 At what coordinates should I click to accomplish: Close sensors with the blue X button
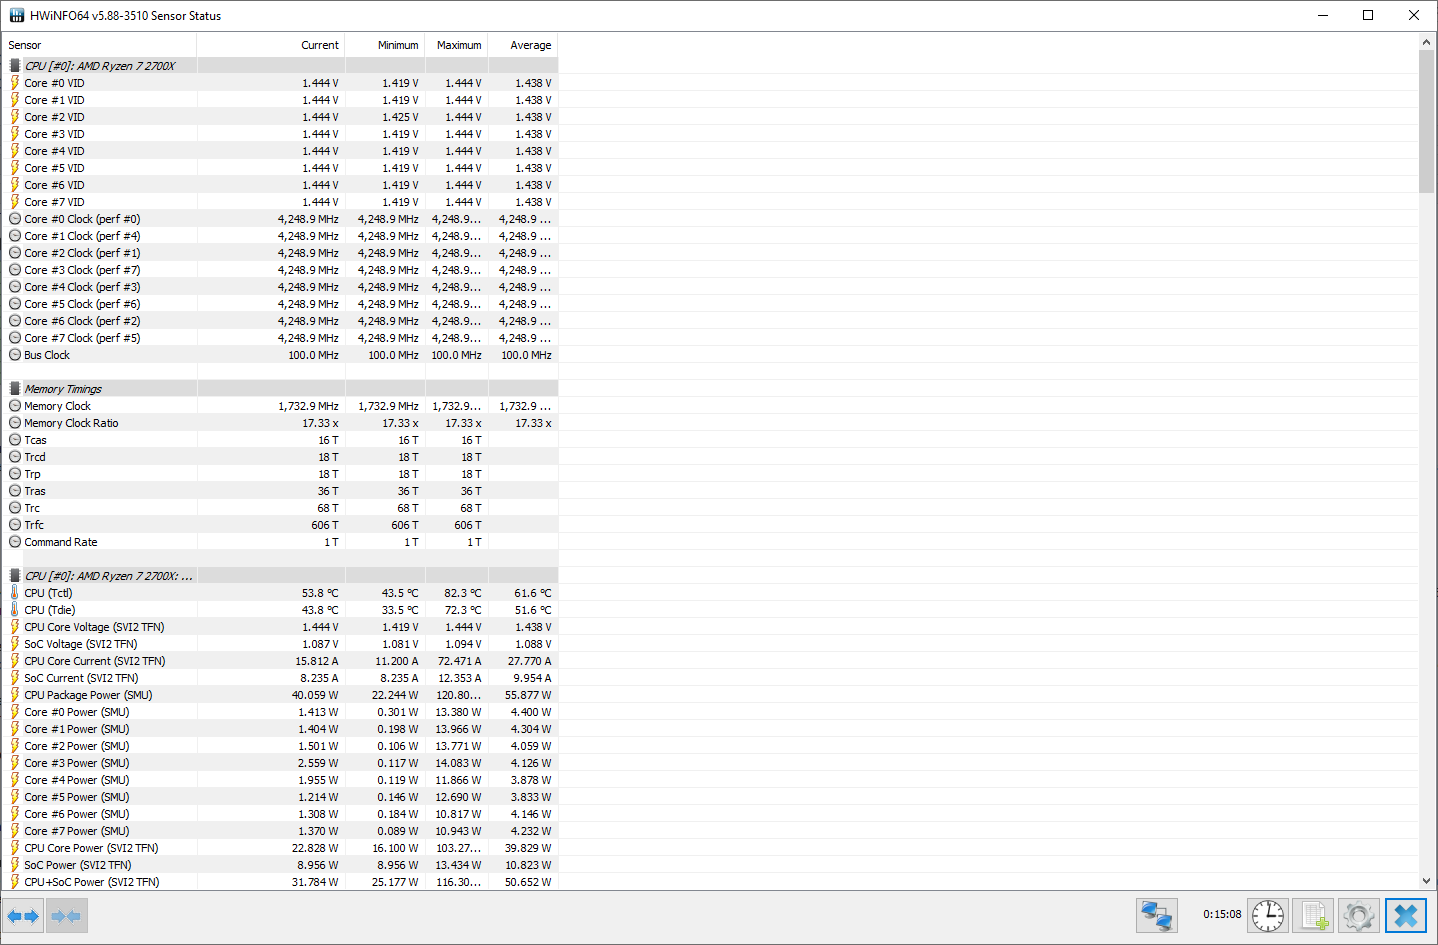1406,915
